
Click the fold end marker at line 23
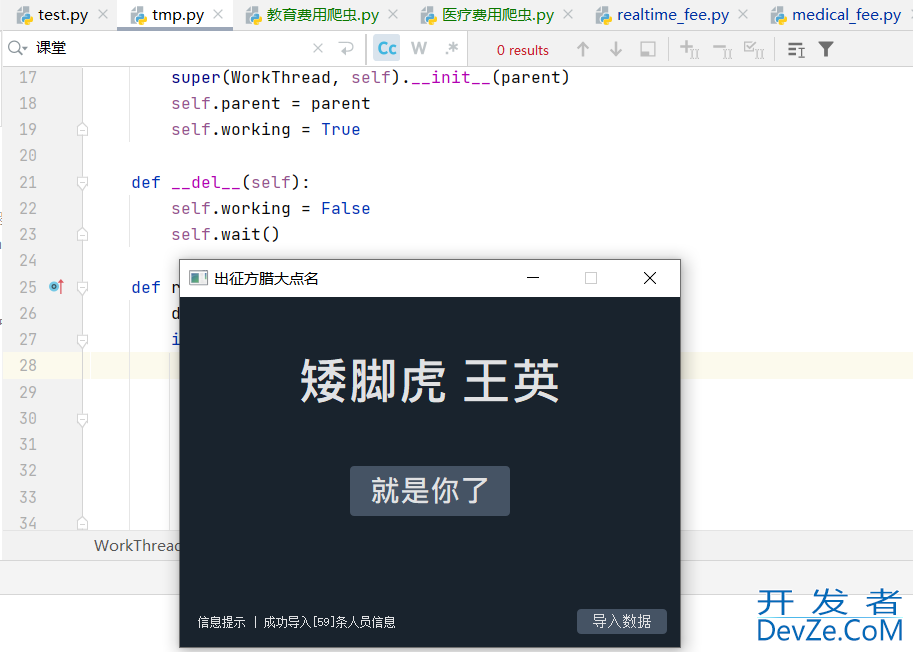[83, 234]
